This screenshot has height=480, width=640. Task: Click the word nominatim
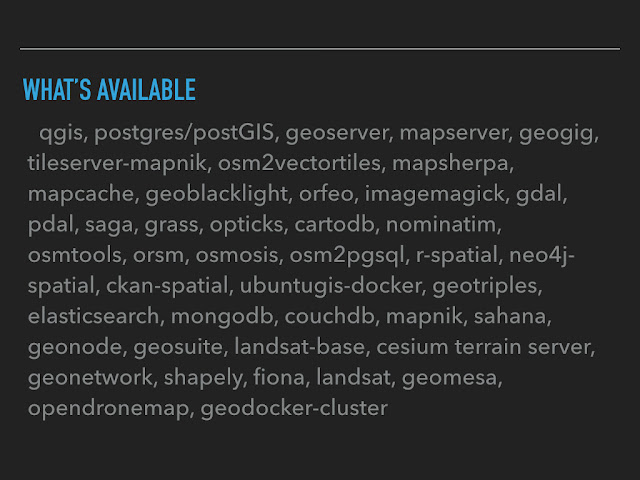click(x=441, y=224)
